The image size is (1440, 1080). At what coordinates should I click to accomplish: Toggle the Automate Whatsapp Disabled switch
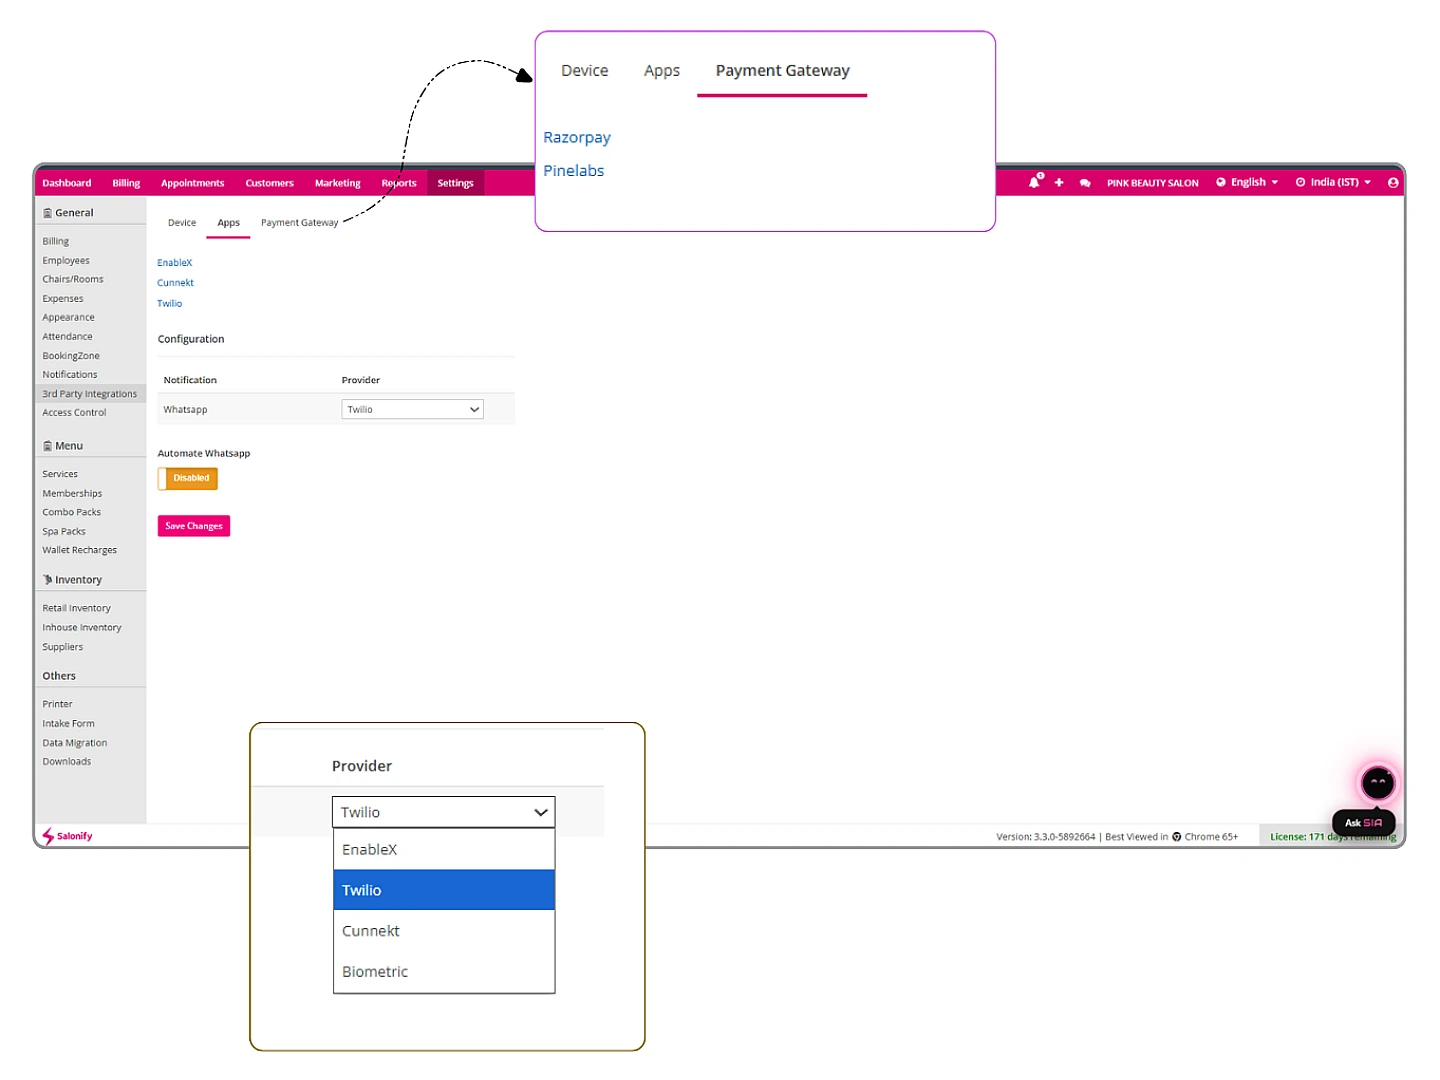[x=188, y=478]
